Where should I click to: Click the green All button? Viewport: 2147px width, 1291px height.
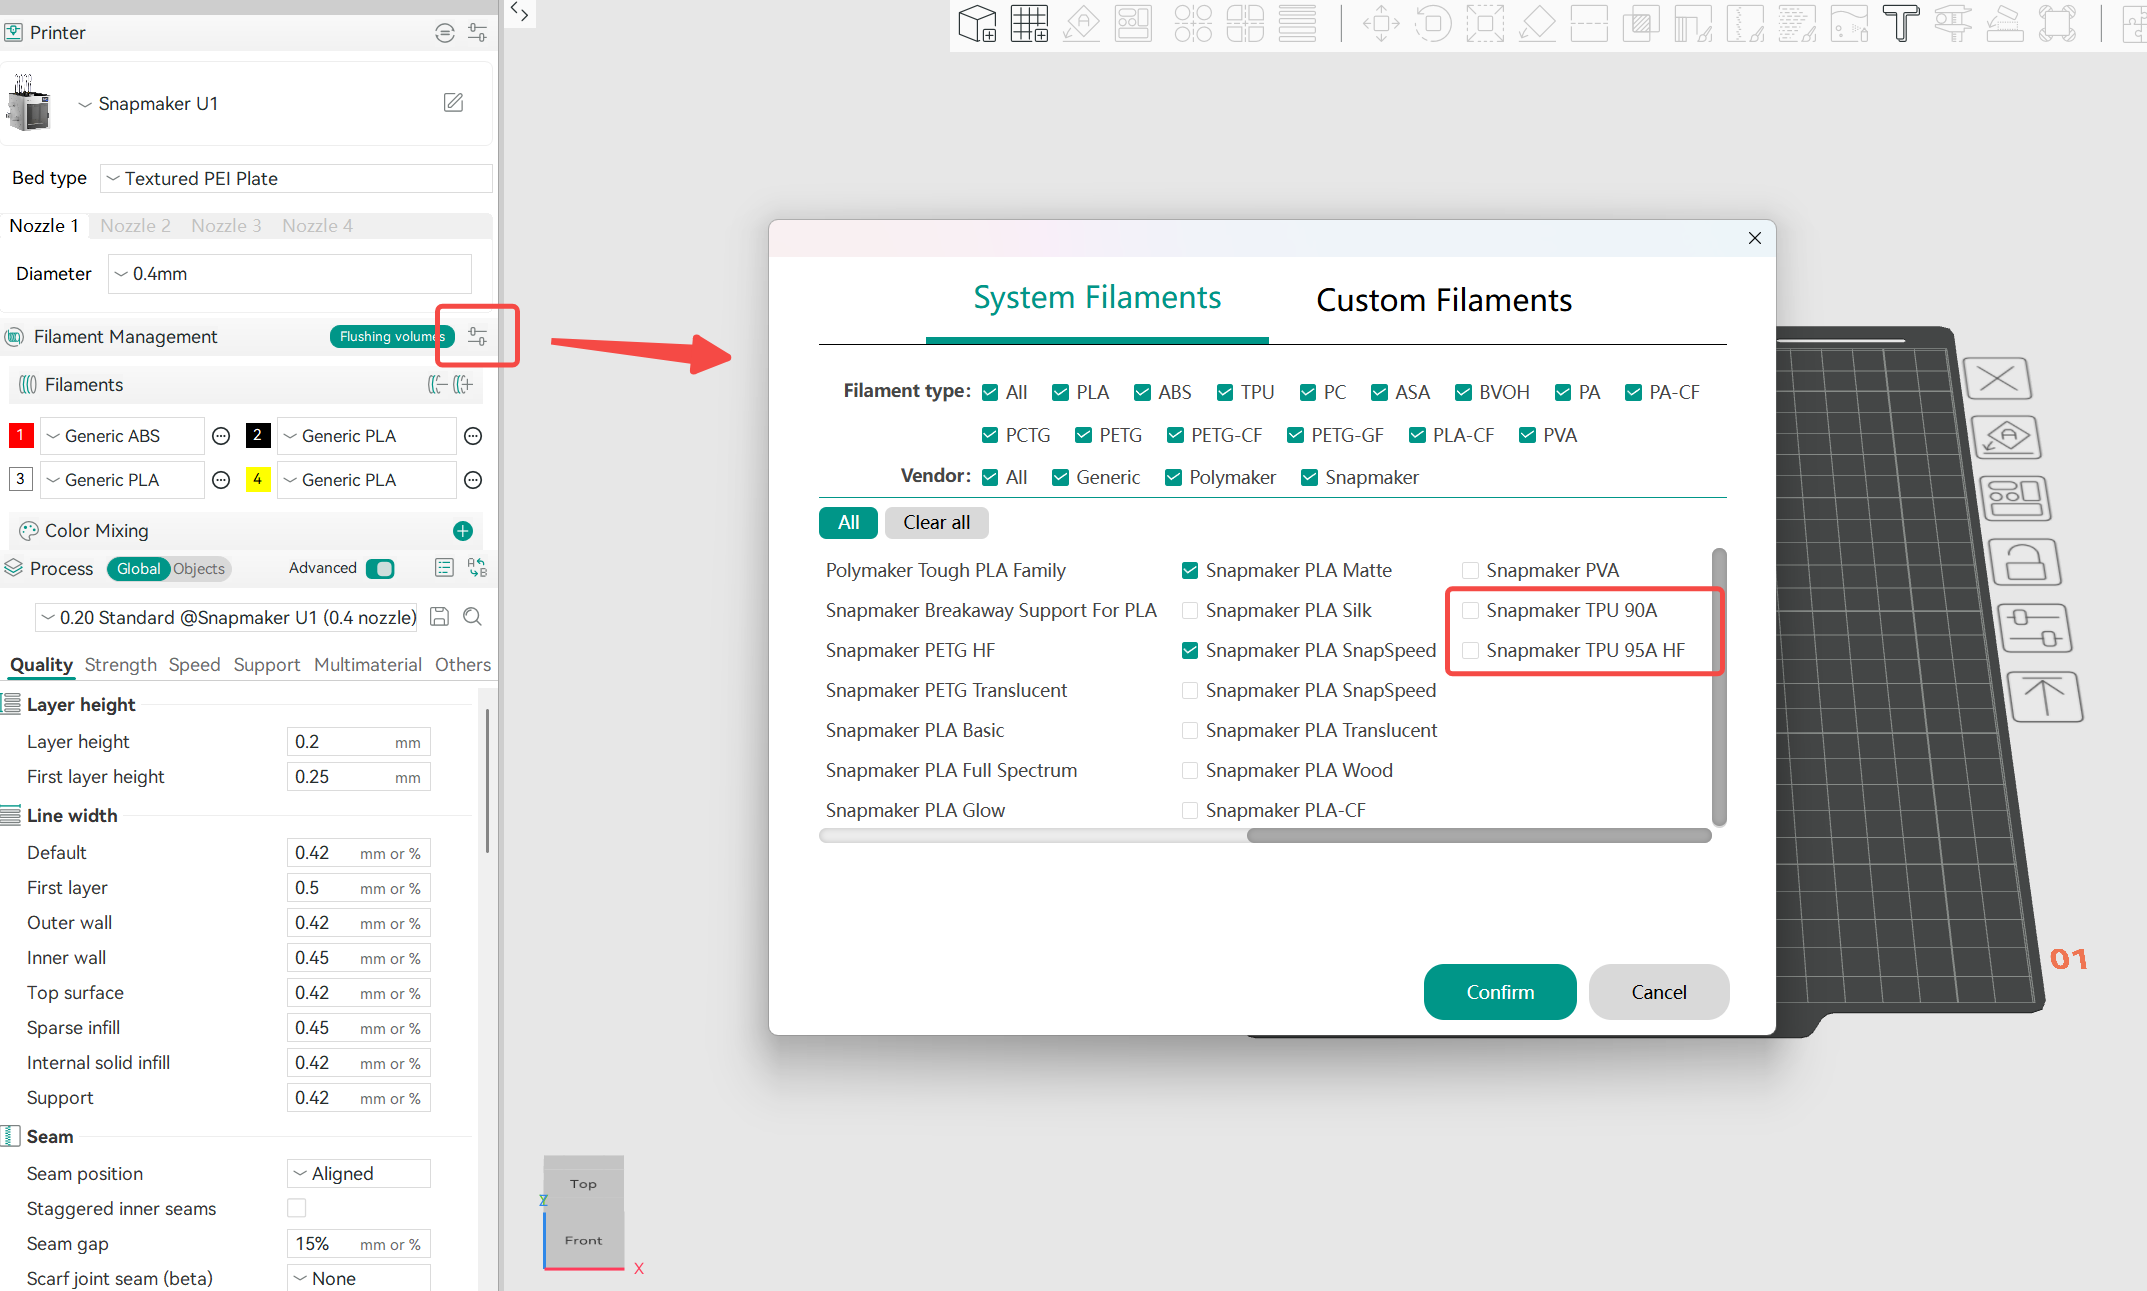(848, 522)
